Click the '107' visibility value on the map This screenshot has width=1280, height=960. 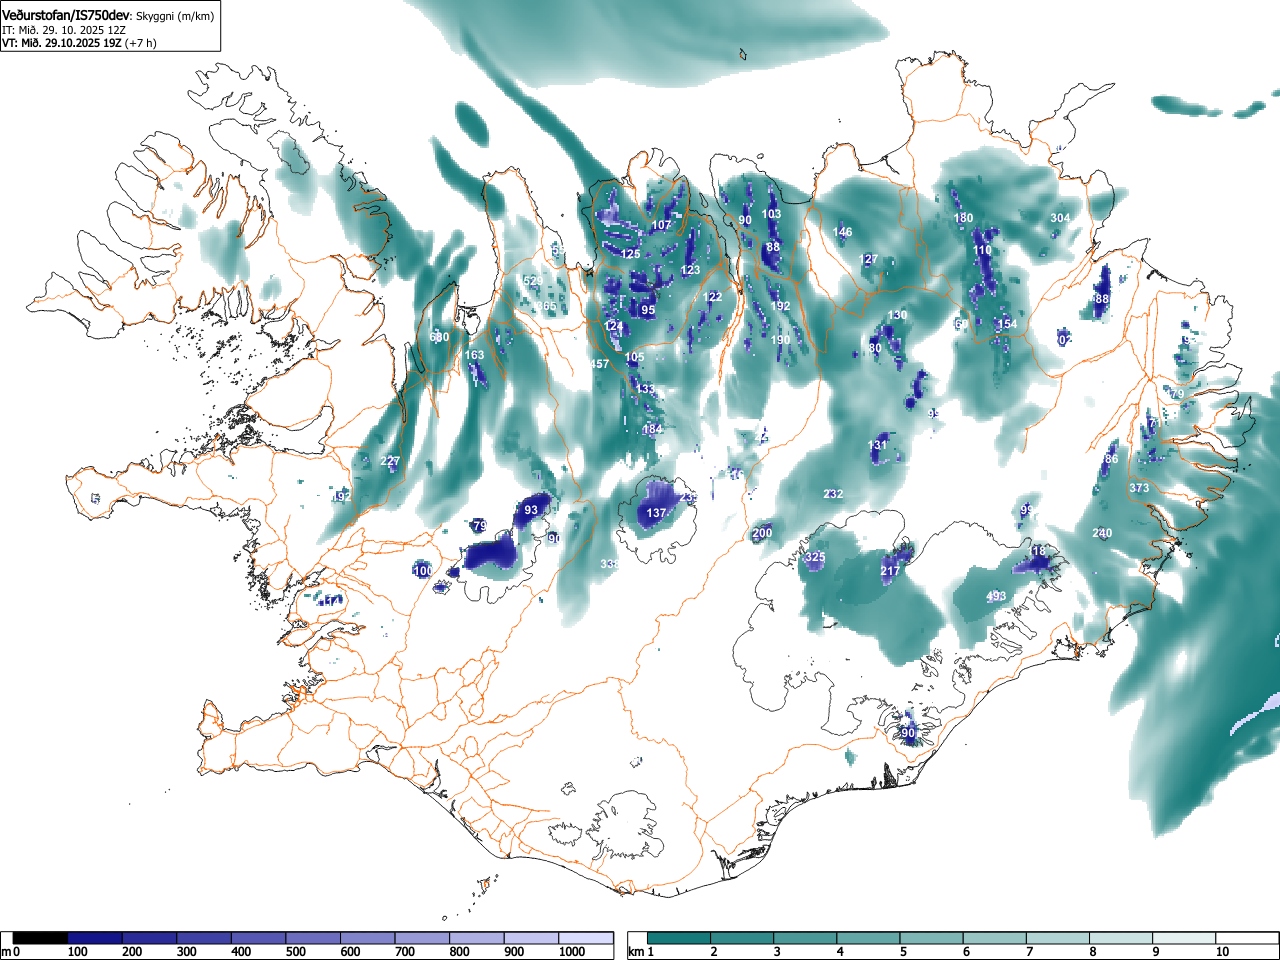(661, 225)
